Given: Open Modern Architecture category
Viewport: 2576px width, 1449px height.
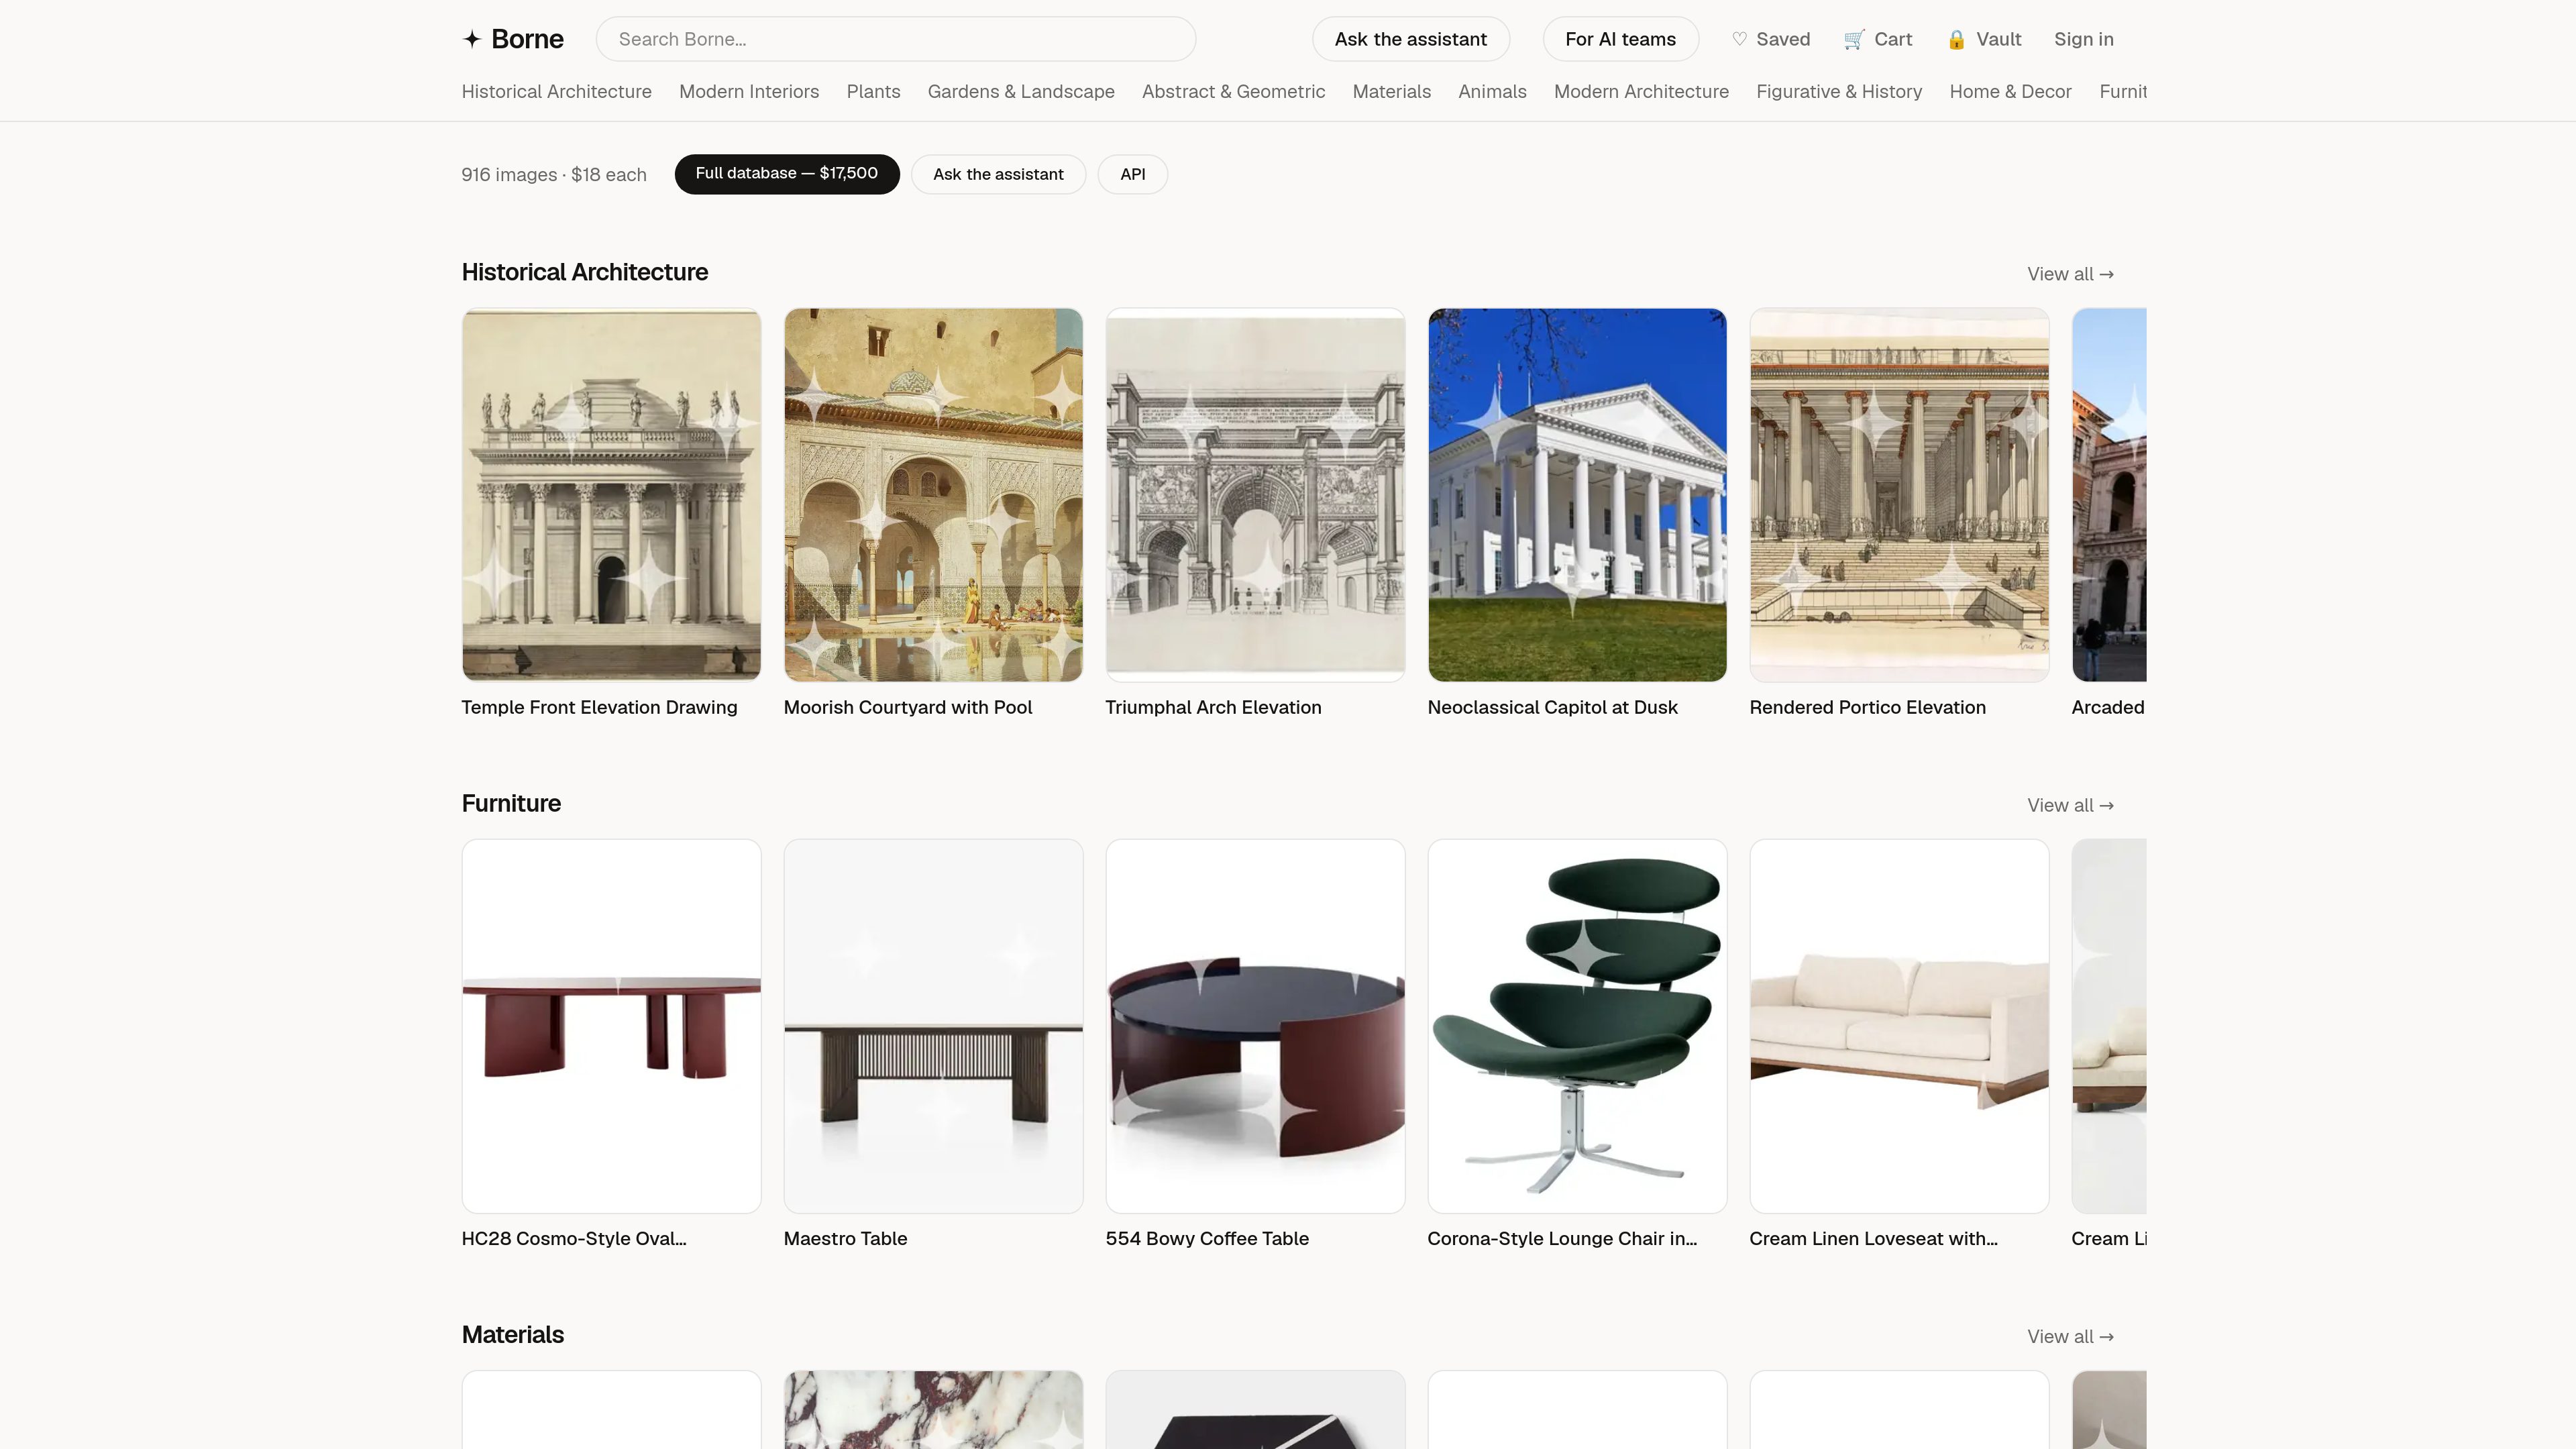Looking at the screenshot, I should [1641, 91].
